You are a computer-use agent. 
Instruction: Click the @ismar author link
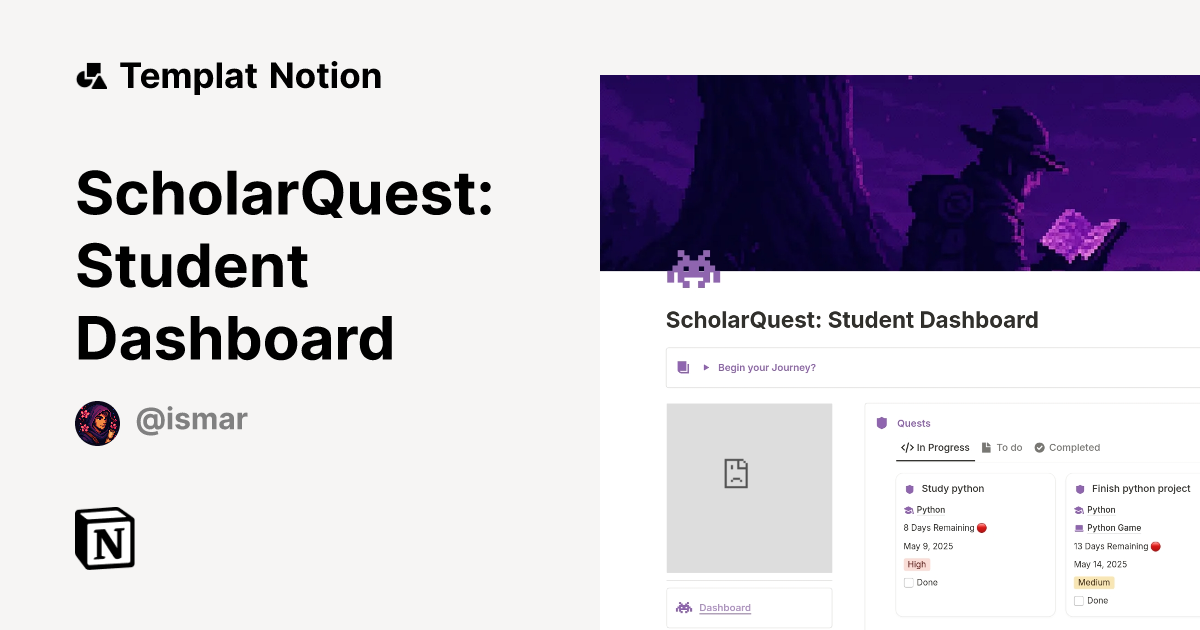tap(191, 418)
